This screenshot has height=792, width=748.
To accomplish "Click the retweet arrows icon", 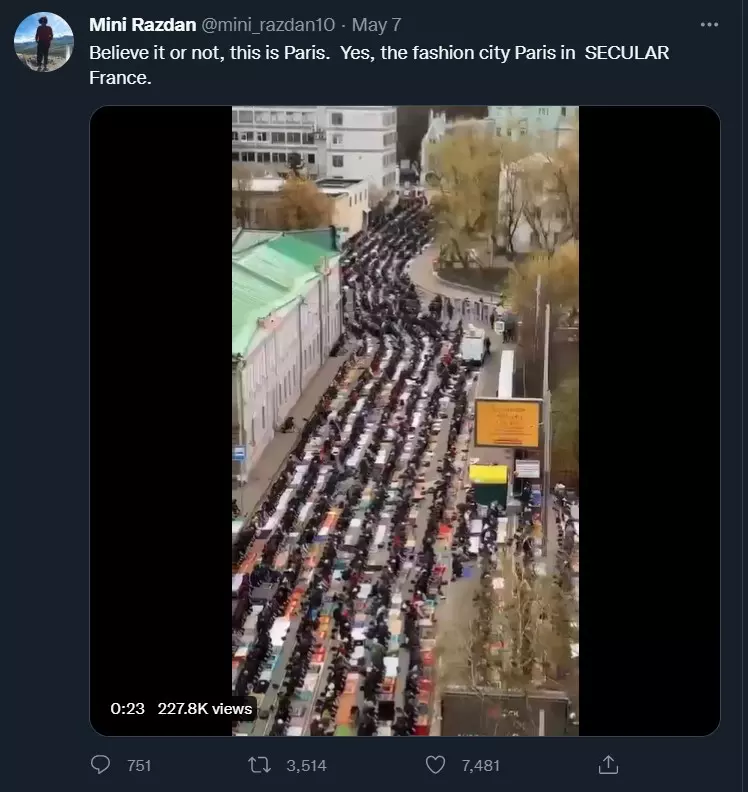I will coord(259,765).
